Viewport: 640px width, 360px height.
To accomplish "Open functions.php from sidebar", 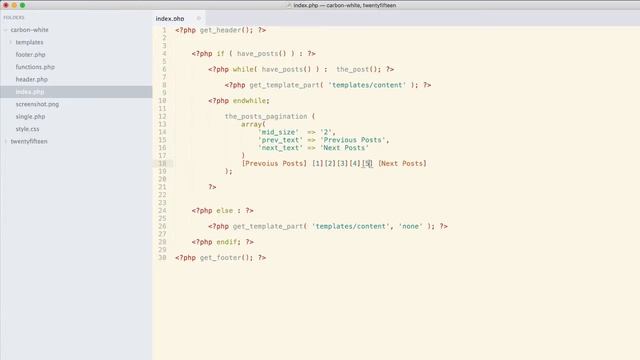I will point(35,67).
